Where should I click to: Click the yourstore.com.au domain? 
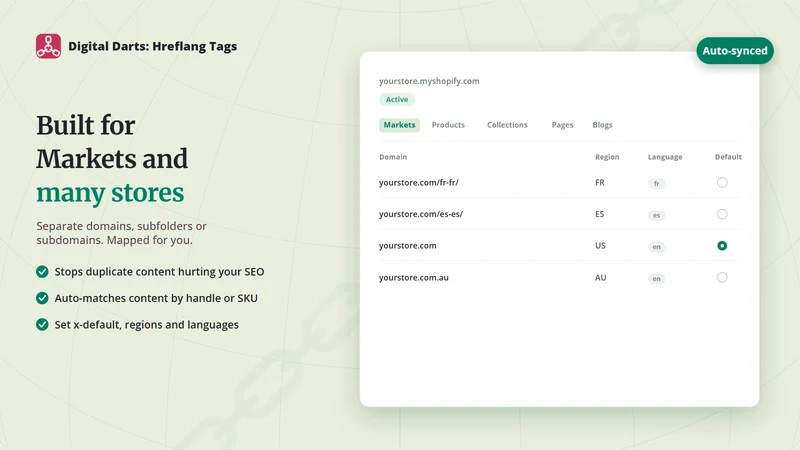tap(414, 278)
